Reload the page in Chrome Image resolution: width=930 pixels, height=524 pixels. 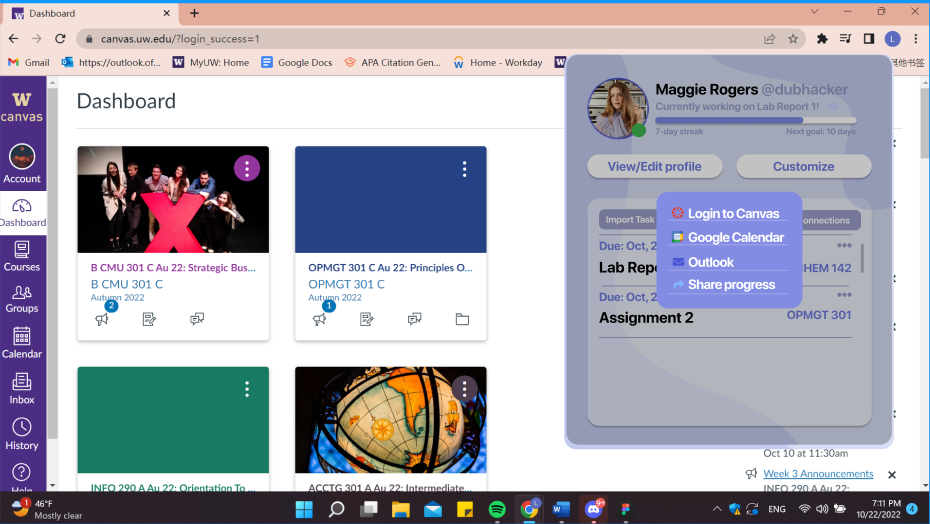tap(60, 39)
